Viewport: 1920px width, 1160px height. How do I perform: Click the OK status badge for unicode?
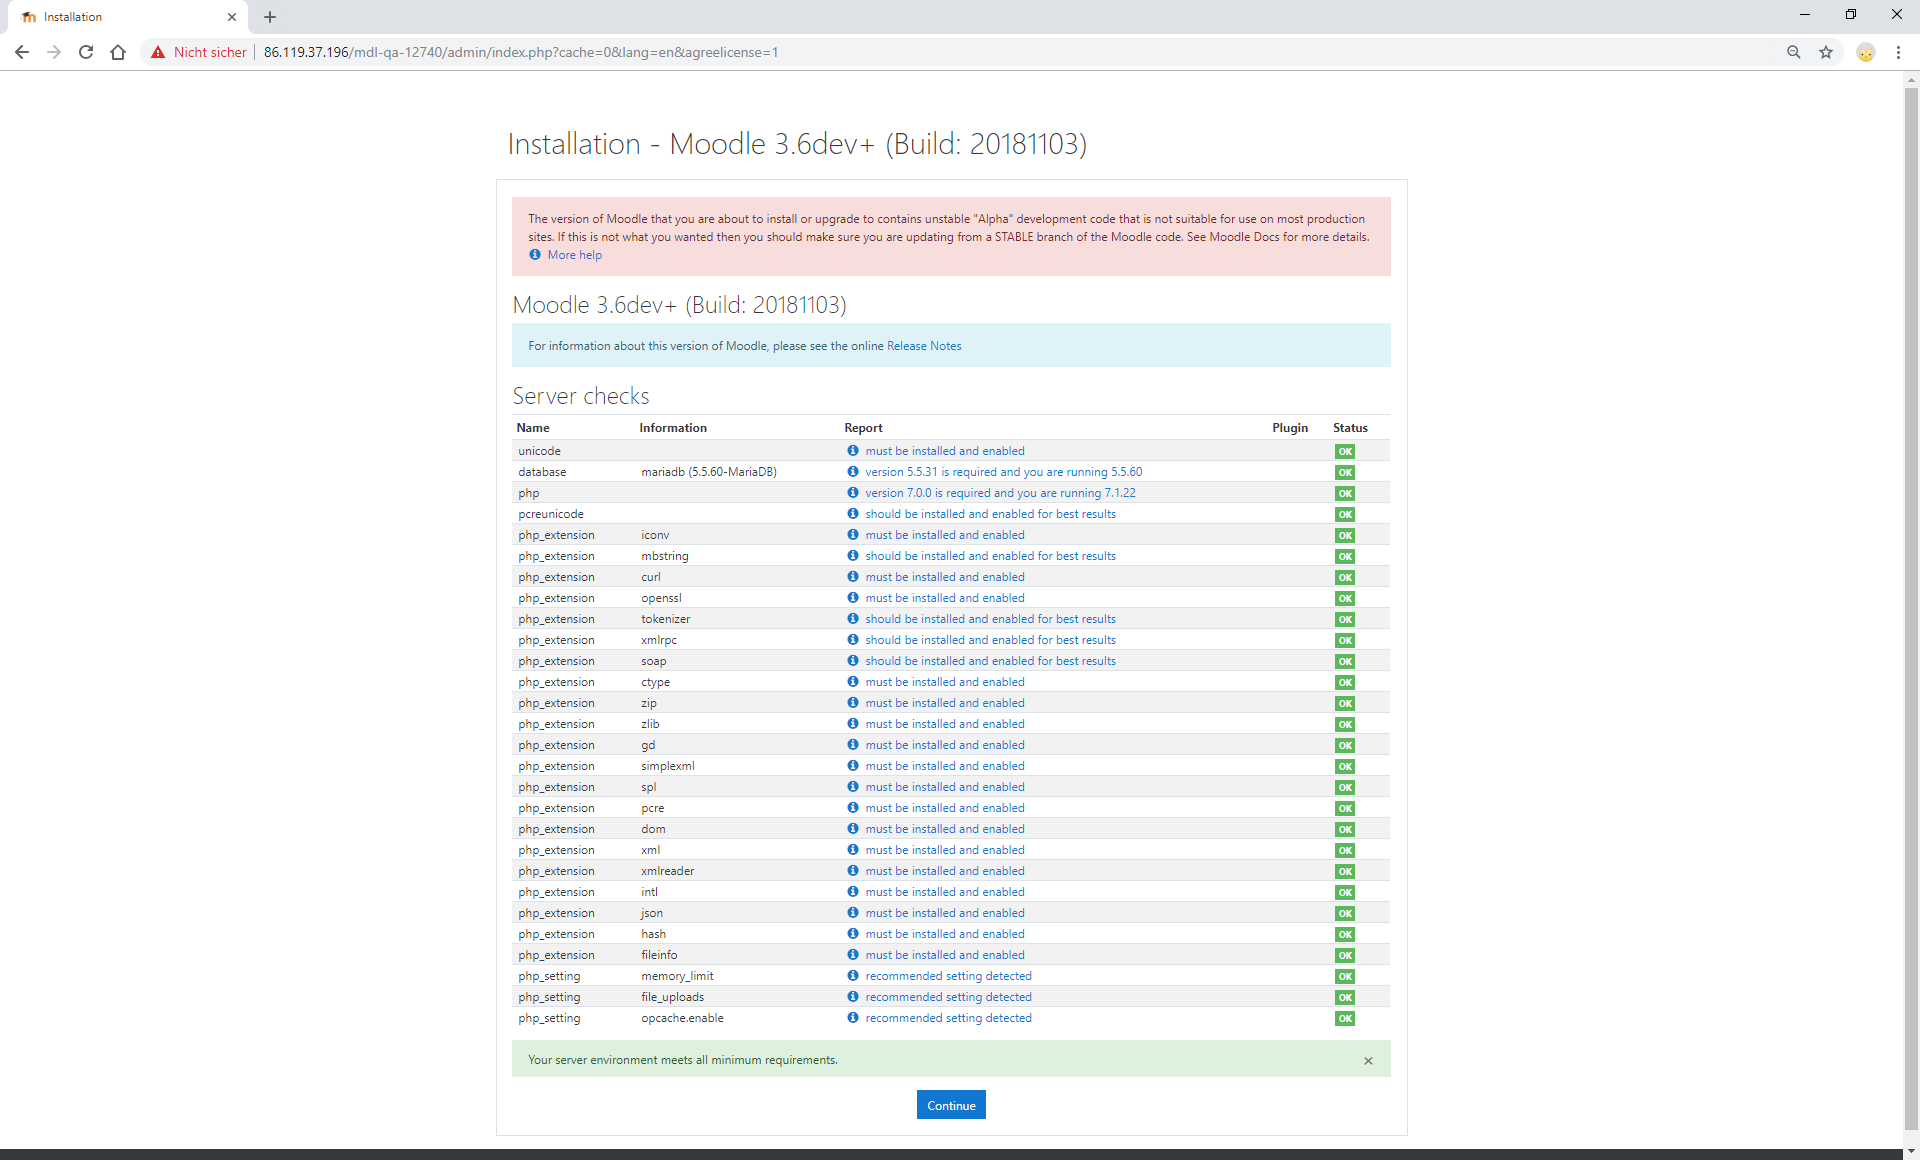point(1345,451)
